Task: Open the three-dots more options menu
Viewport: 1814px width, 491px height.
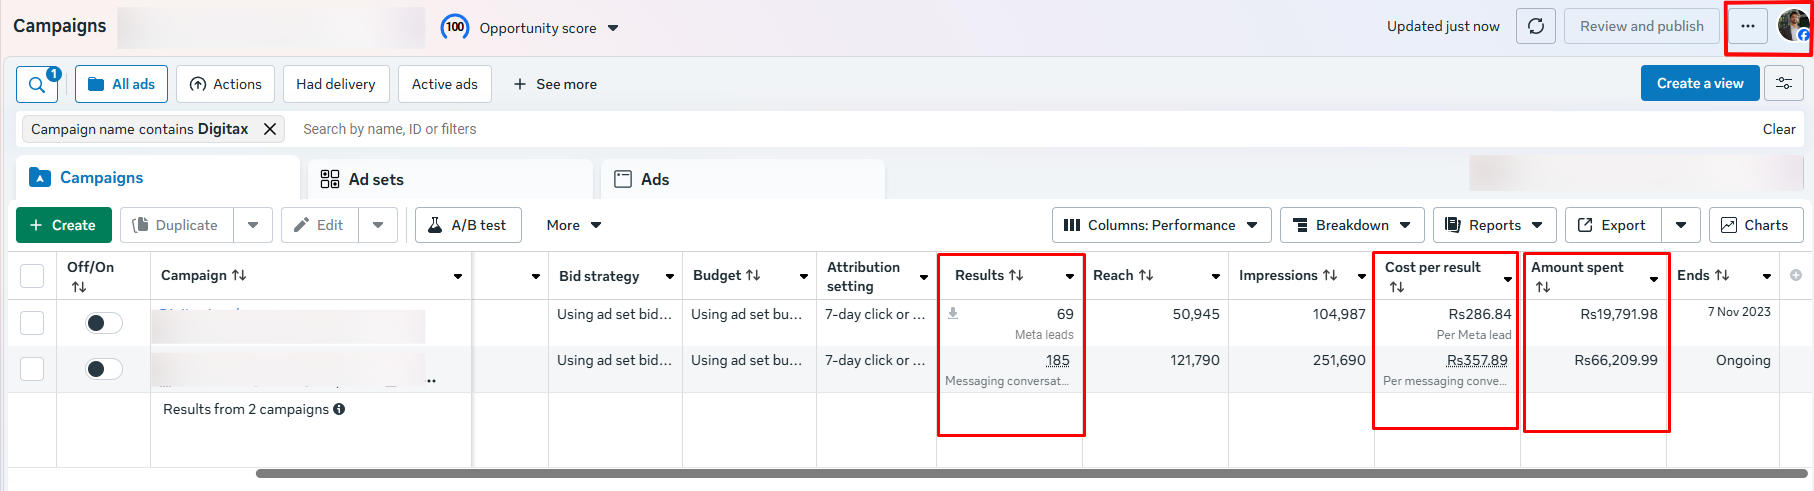Action: pos(1747,27)
